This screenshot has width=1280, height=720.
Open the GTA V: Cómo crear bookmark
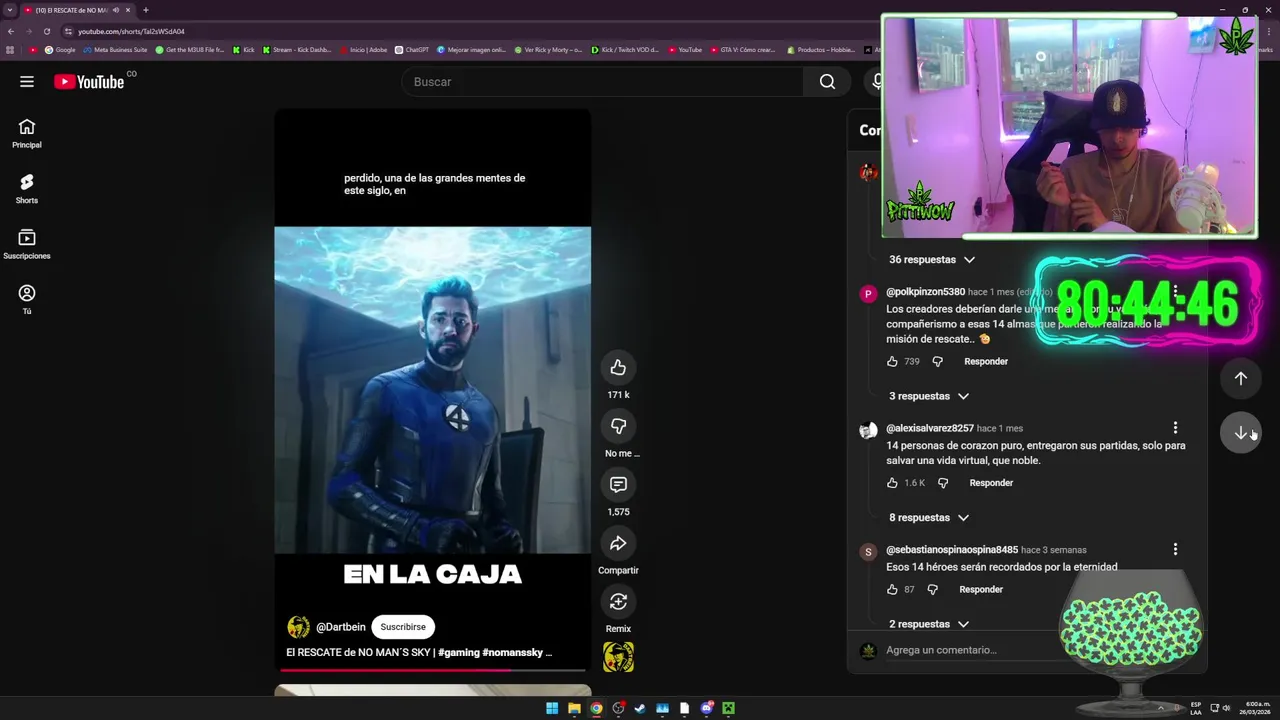point(742,50)
